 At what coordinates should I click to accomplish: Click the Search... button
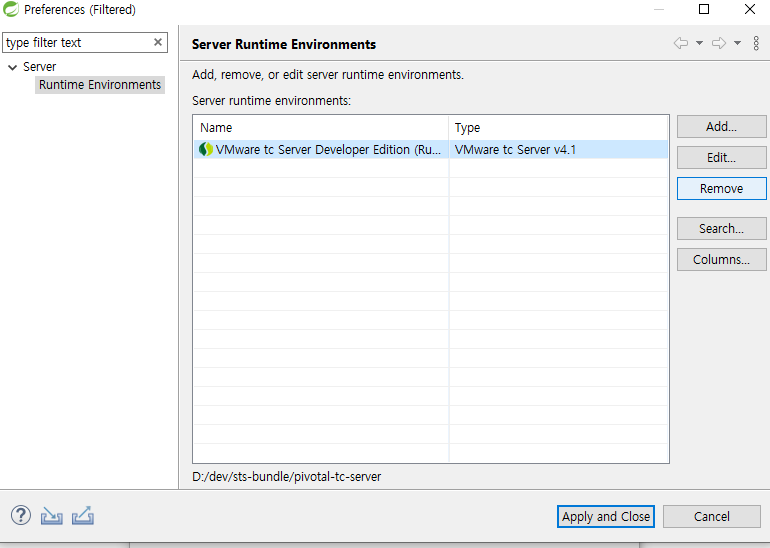tap(721, 228)
